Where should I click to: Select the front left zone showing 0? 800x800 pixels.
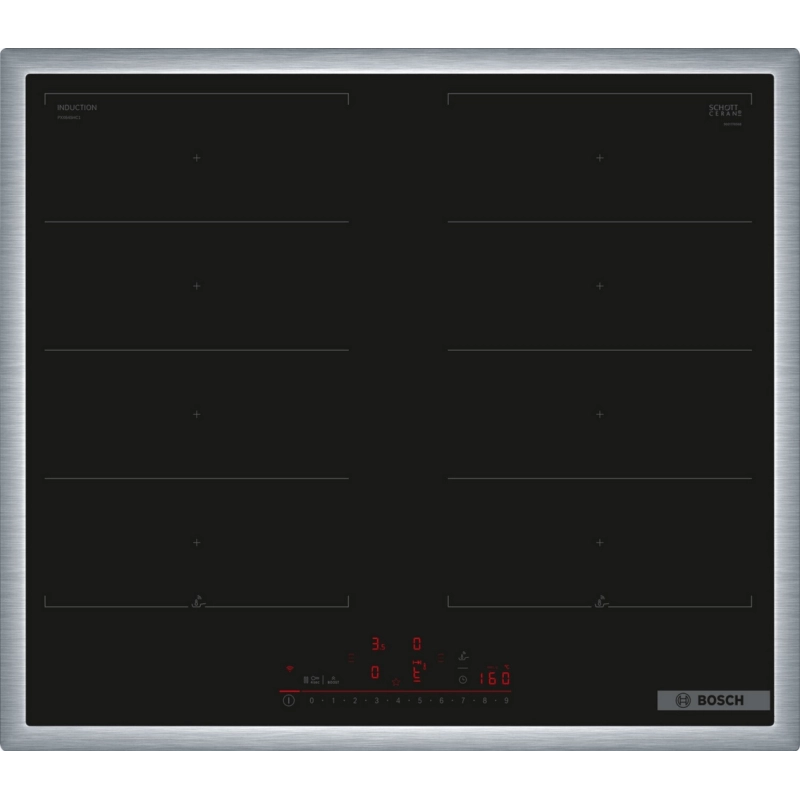click(375, 672)
